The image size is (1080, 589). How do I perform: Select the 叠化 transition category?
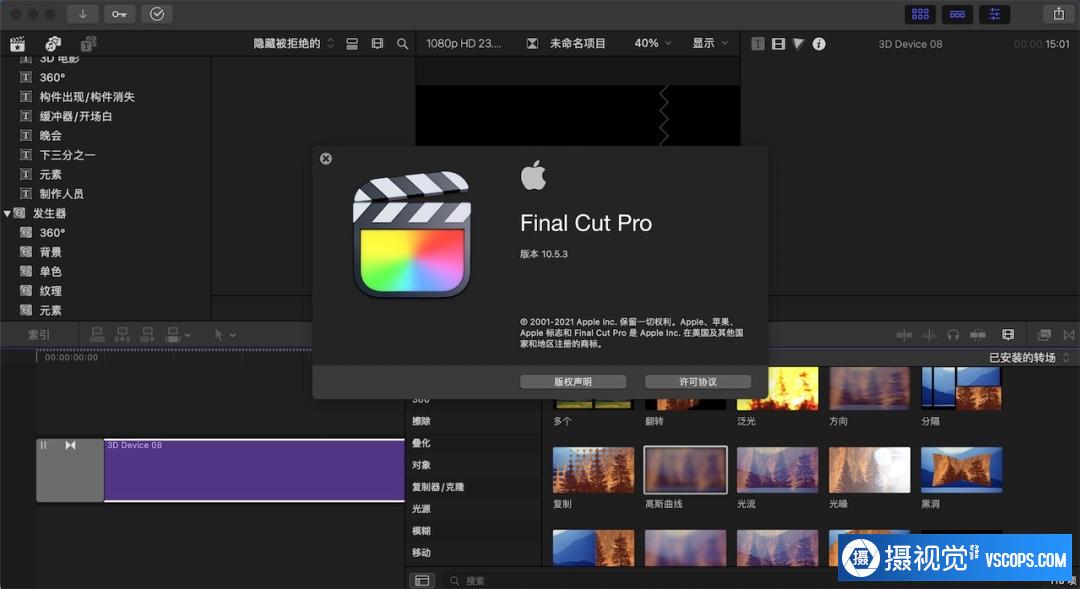coord(421,443)
